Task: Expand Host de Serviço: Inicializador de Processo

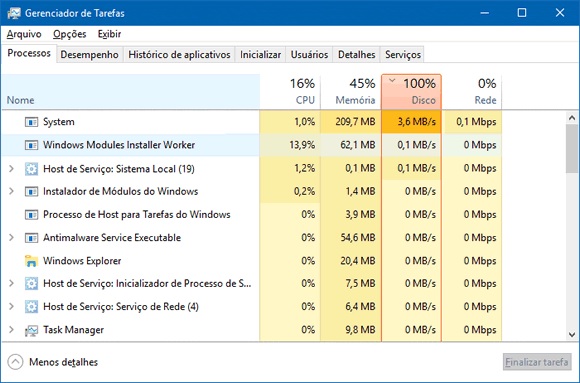Action: pyautogui.click(x=11, y=284)
